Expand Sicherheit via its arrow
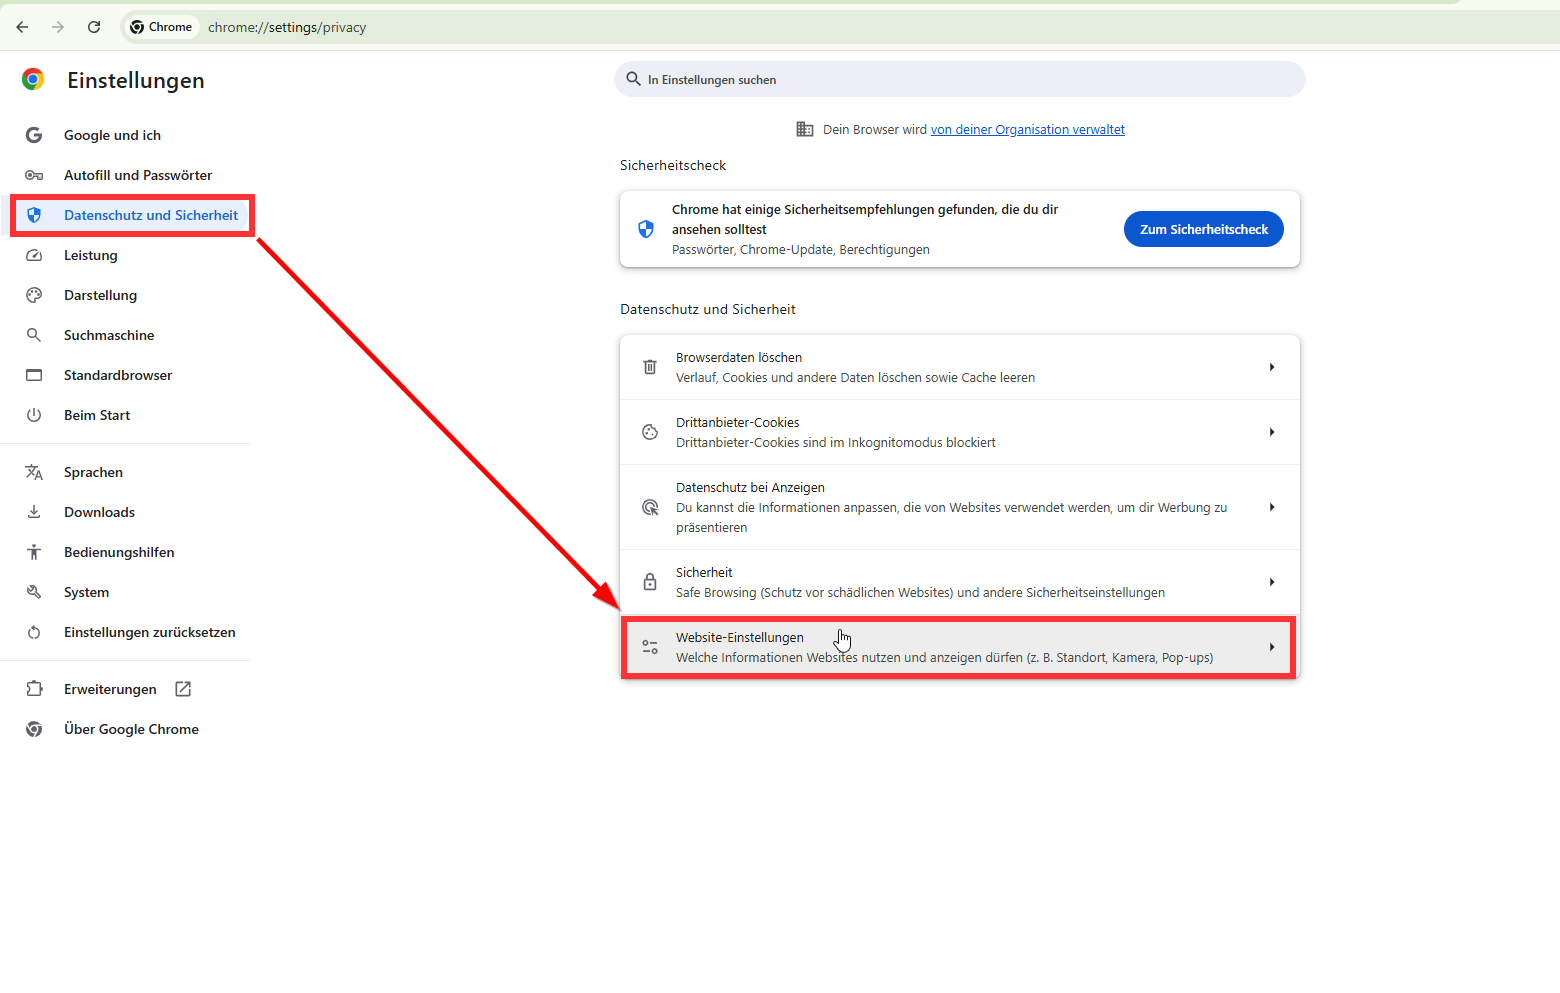The image size is (1560, 993). [x=1272, y=582]
